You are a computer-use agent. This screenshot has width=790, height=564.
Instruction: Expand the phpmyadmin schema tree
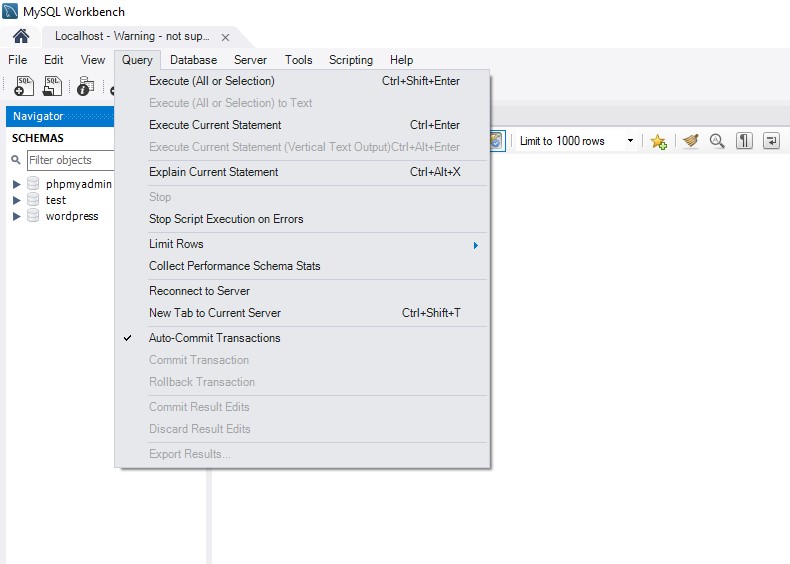click(17, 184)
